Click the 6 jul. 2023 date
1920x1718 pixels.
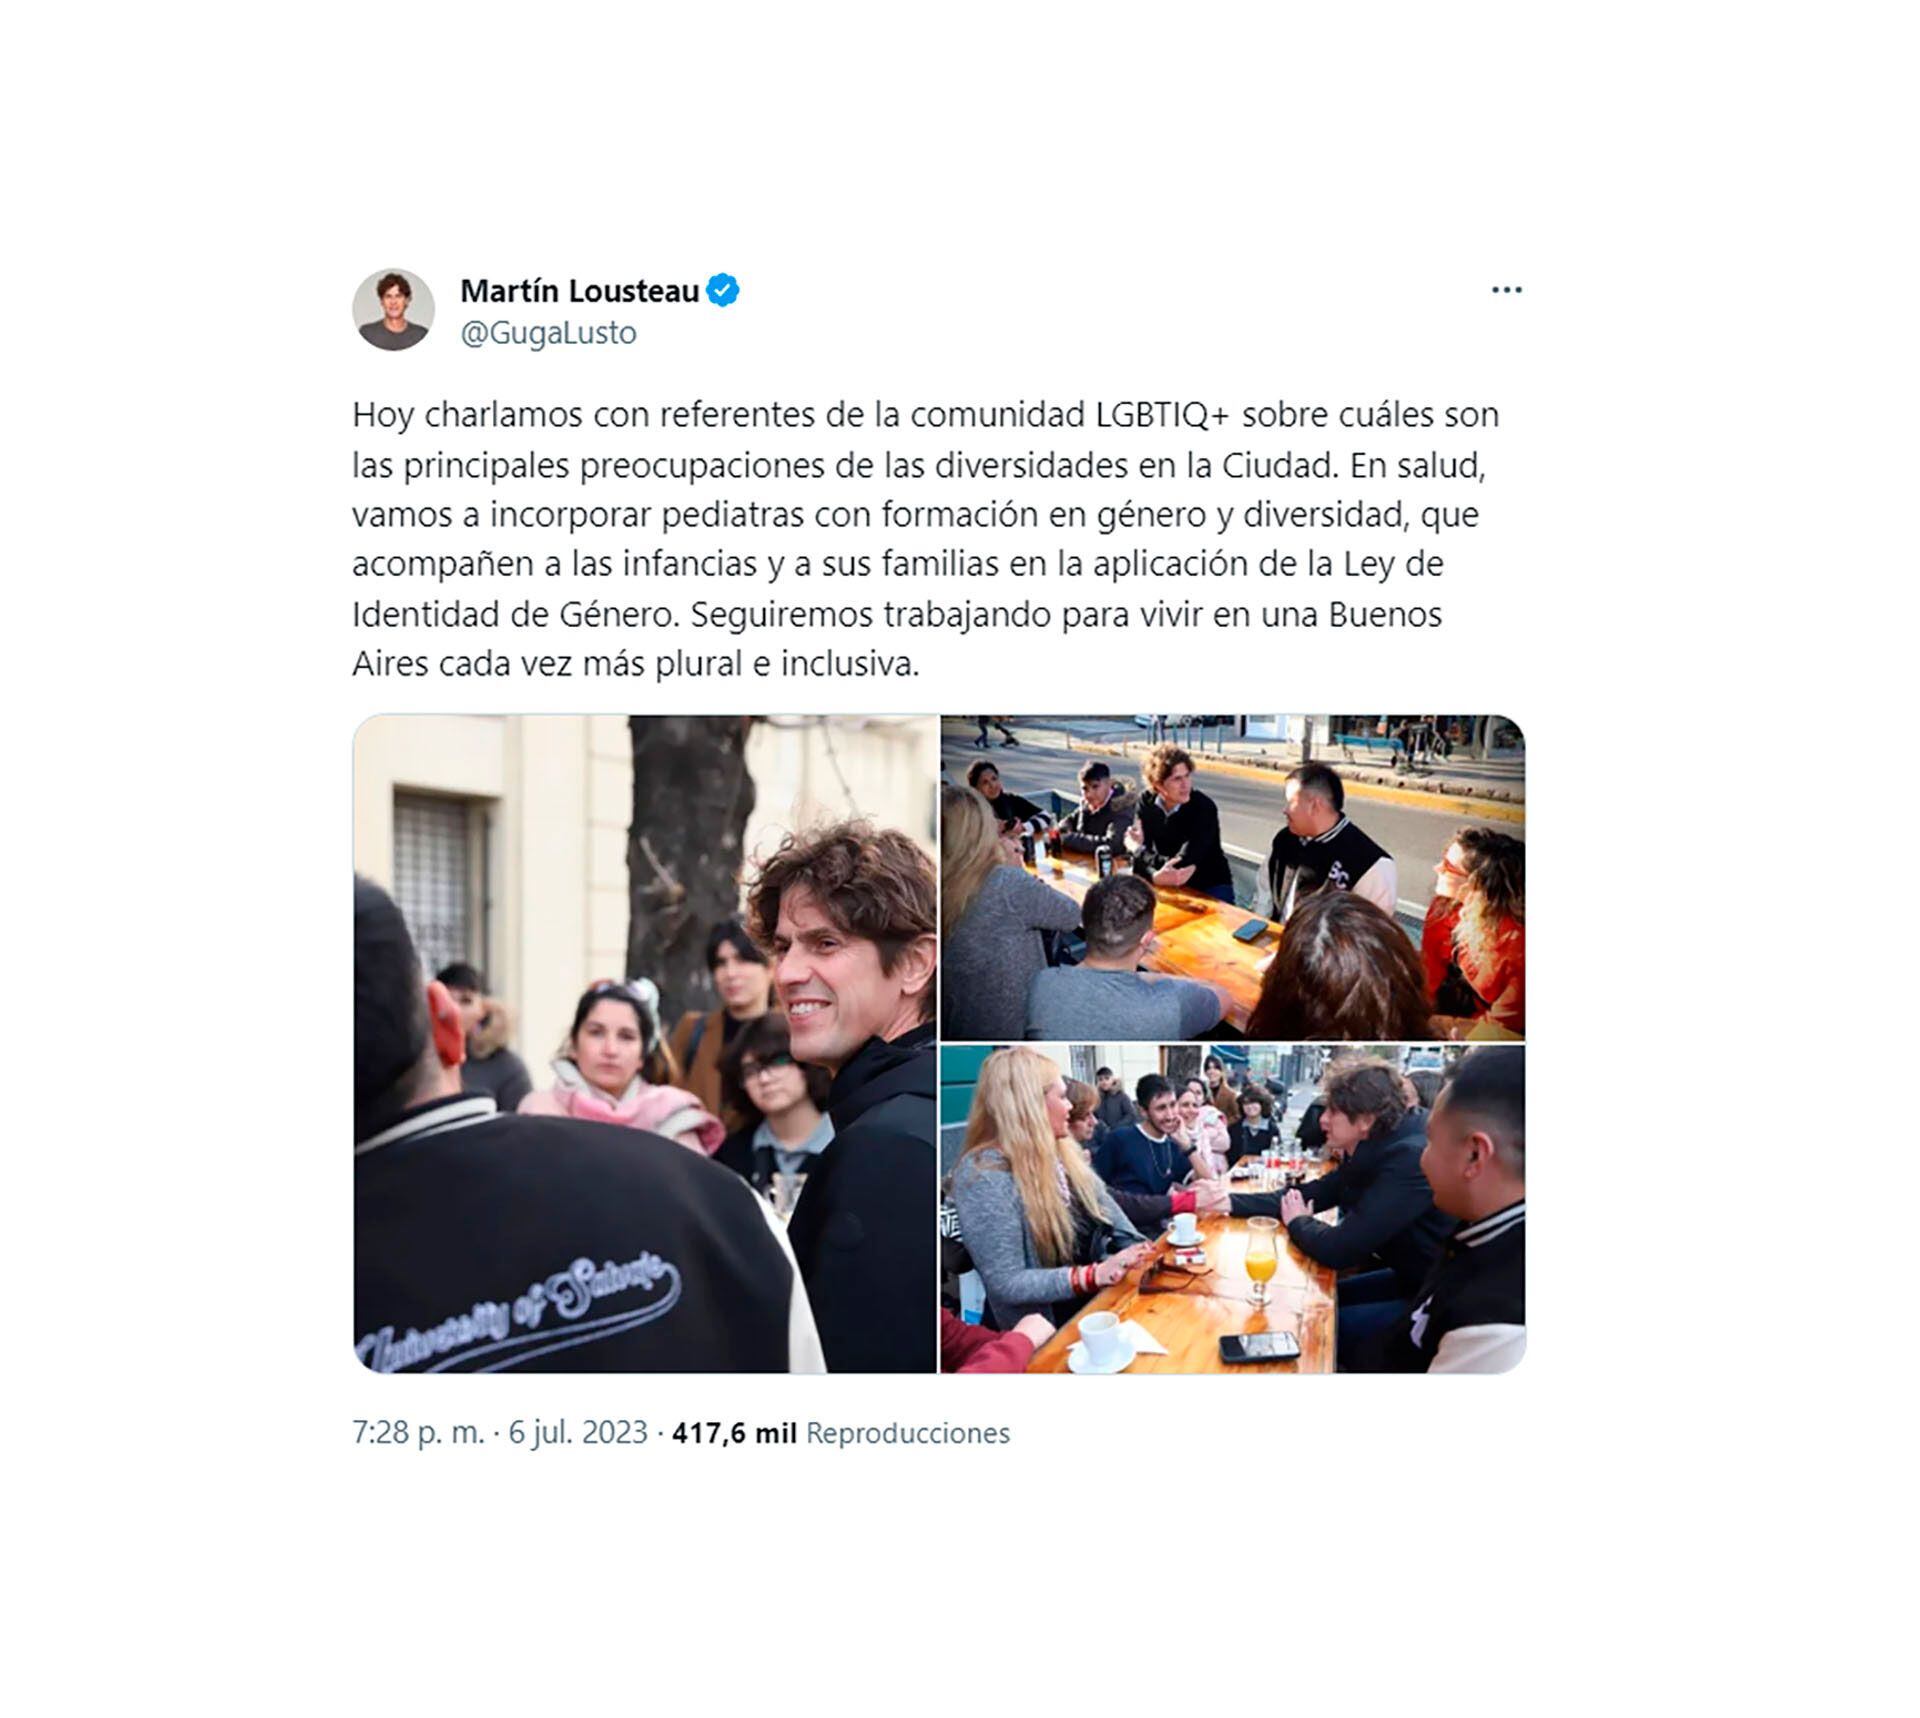point(578,1433)
